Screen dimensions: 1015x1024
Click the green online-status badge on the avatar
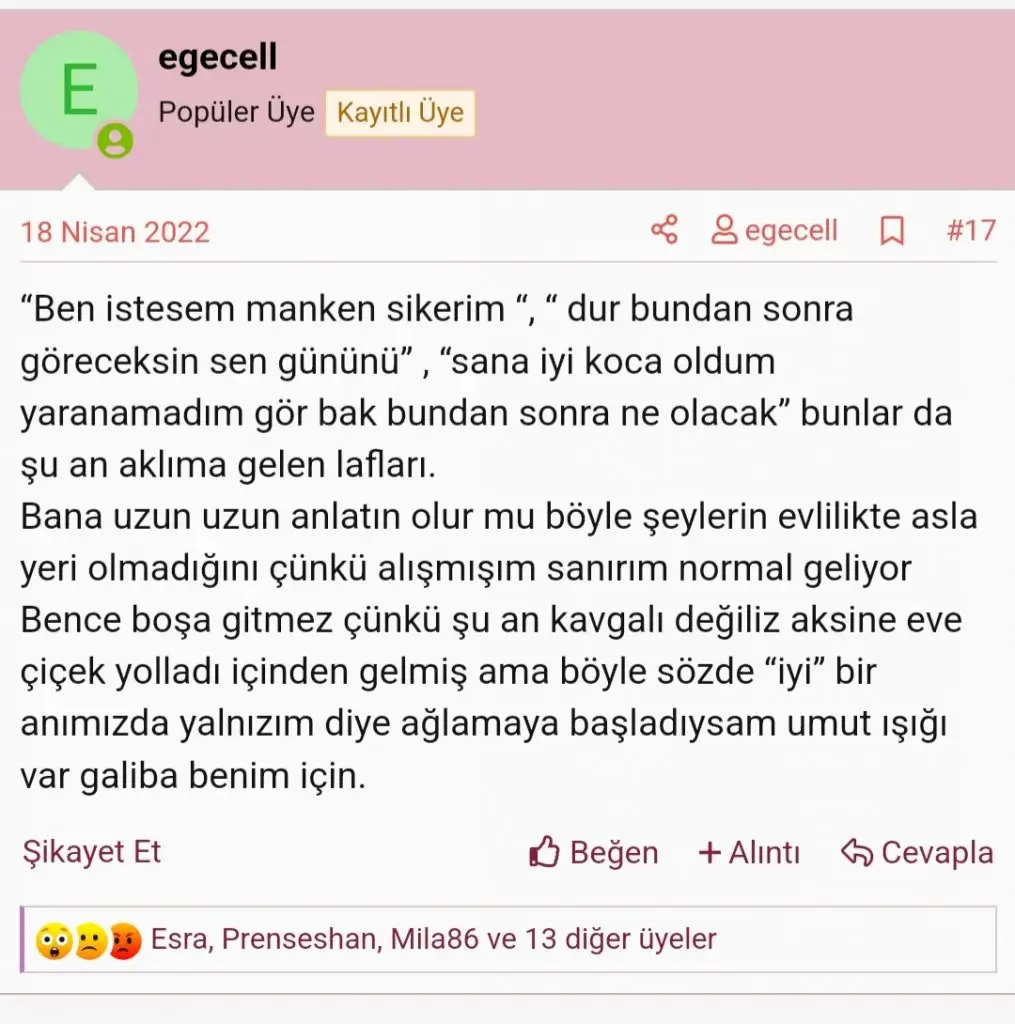(x=115, y=140)
